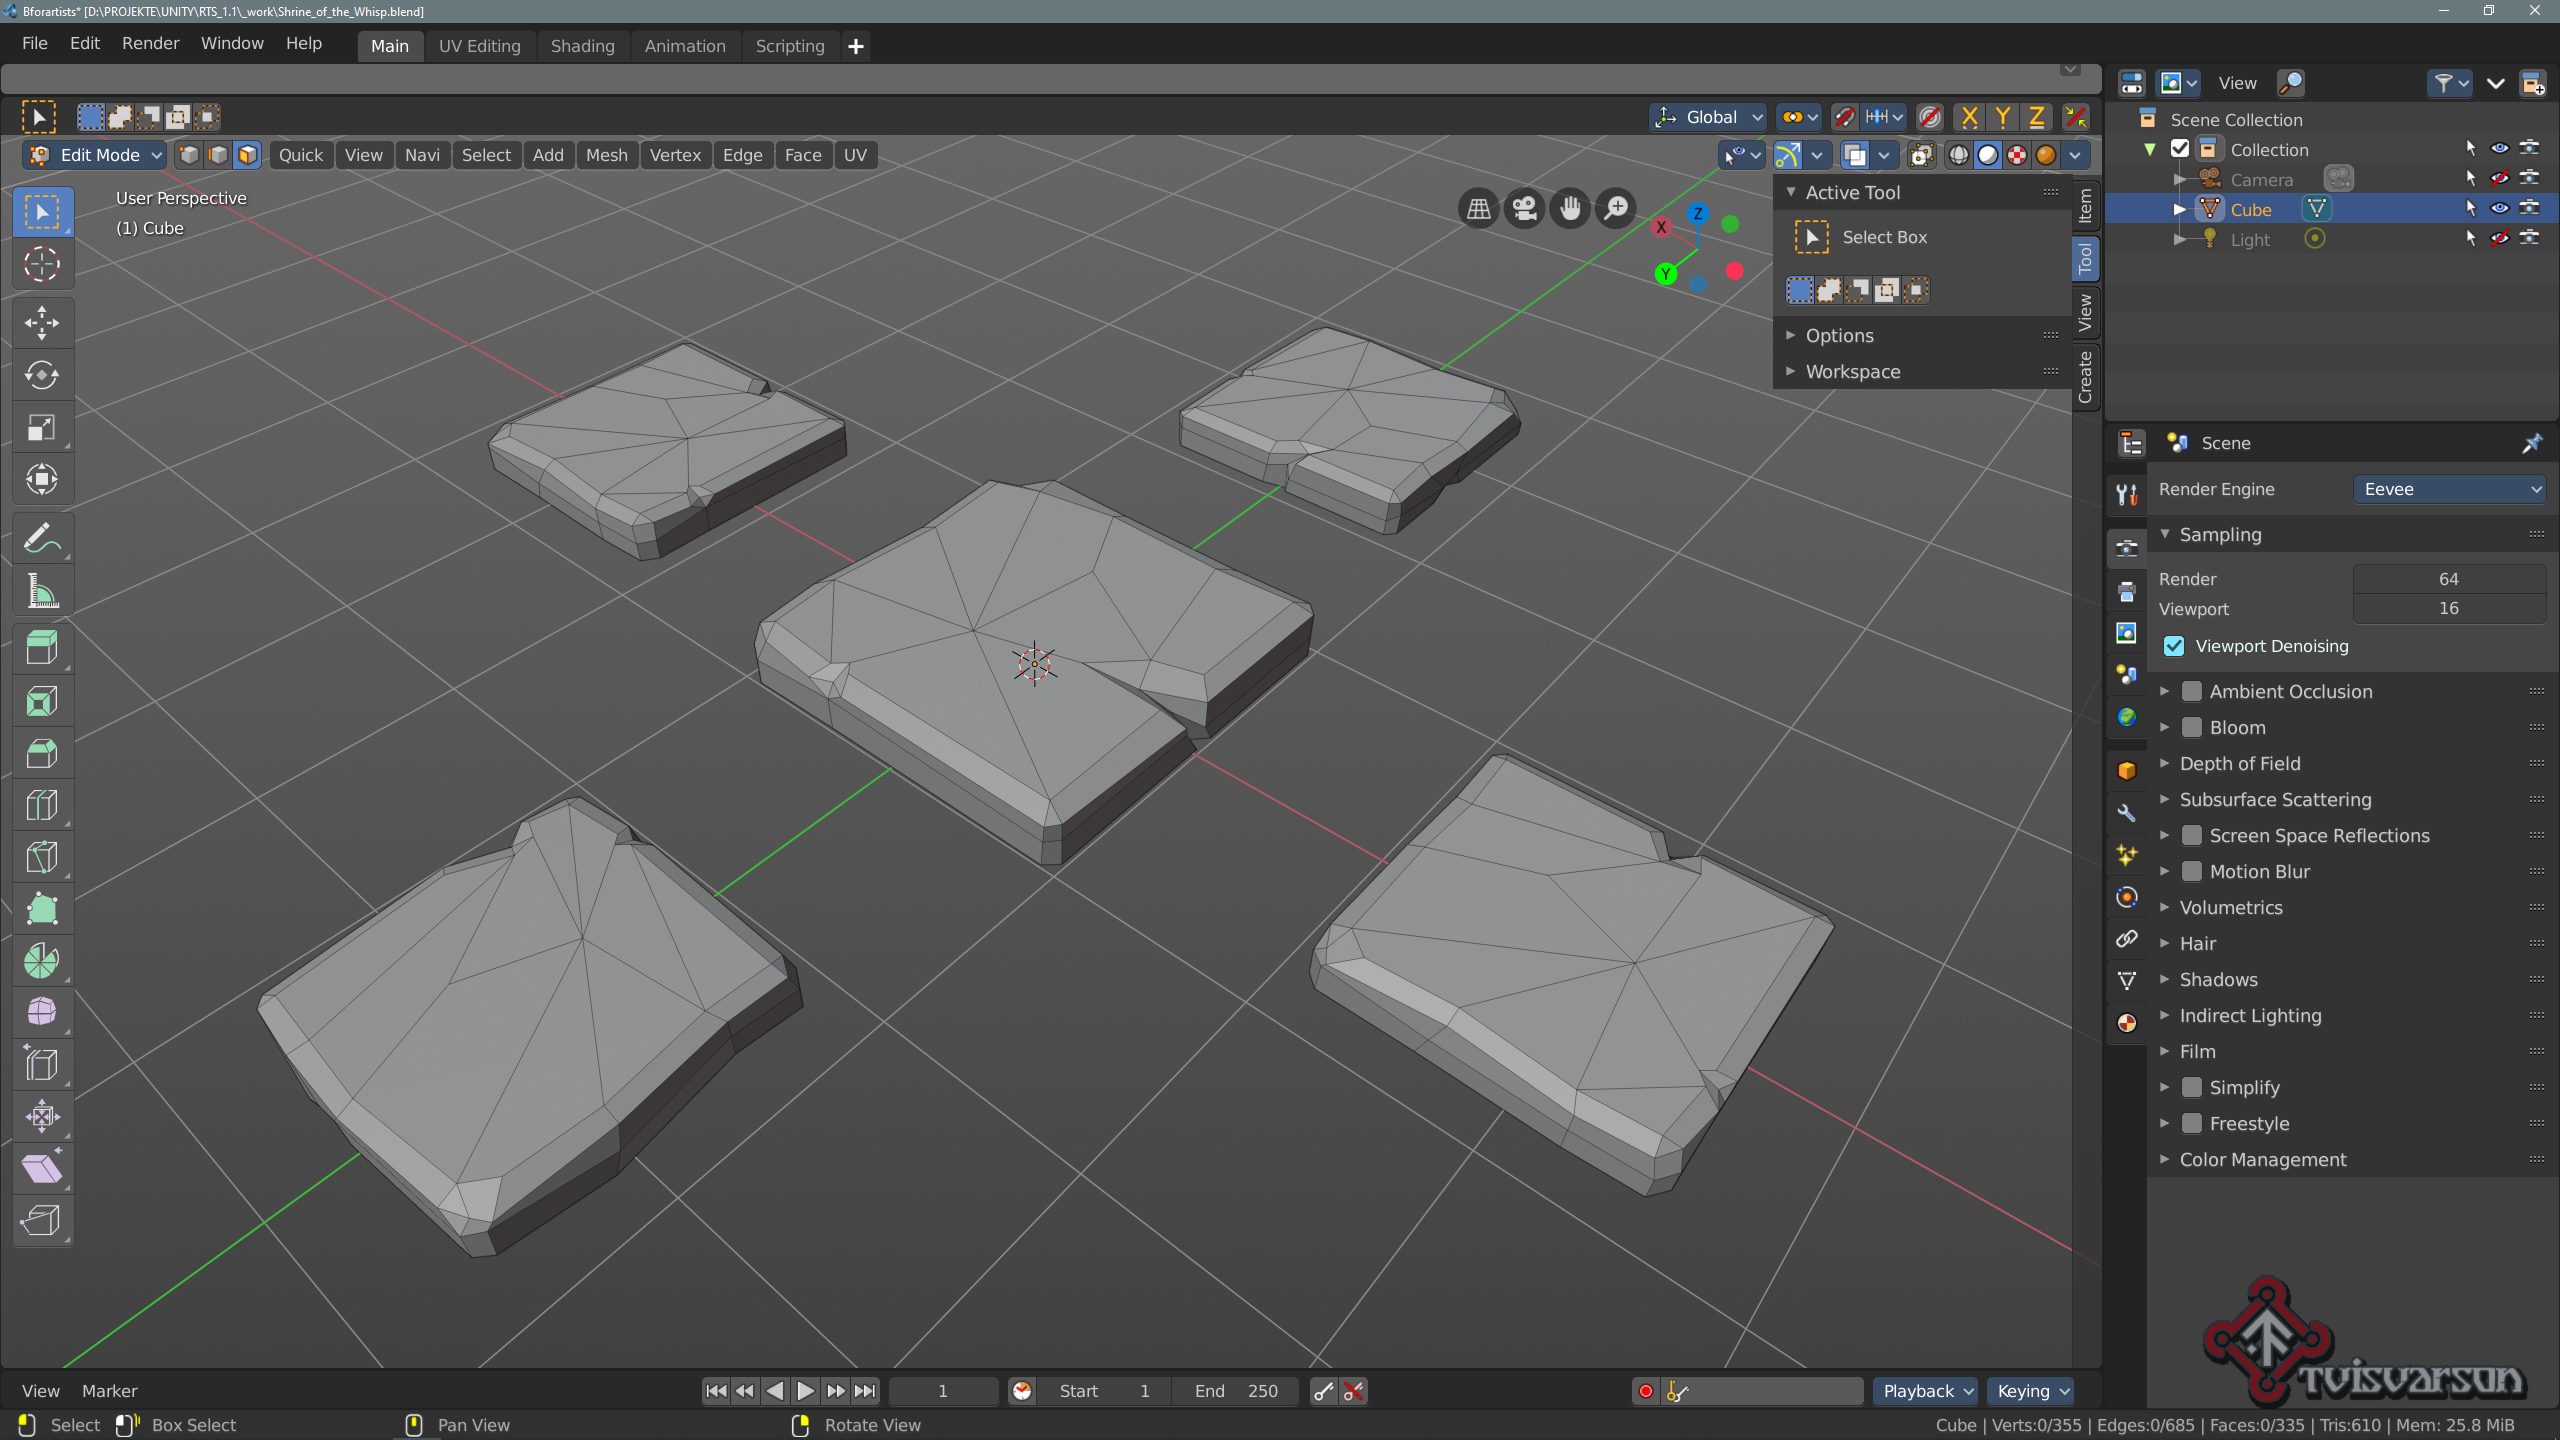Open the Mesh menu
The width and height of the screenshot is (2560, 1440).
(606, 155)
